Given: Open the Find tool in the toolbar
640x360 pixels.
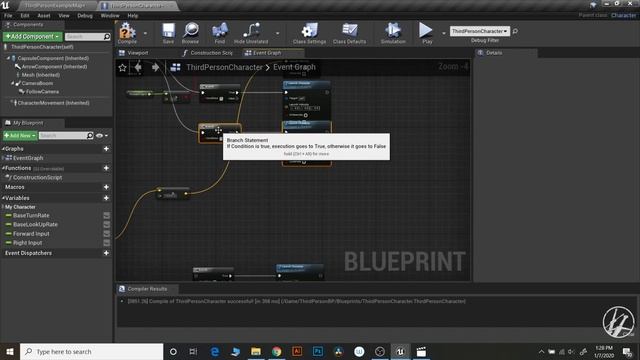Looking at the screenshot, I should 220,33.
